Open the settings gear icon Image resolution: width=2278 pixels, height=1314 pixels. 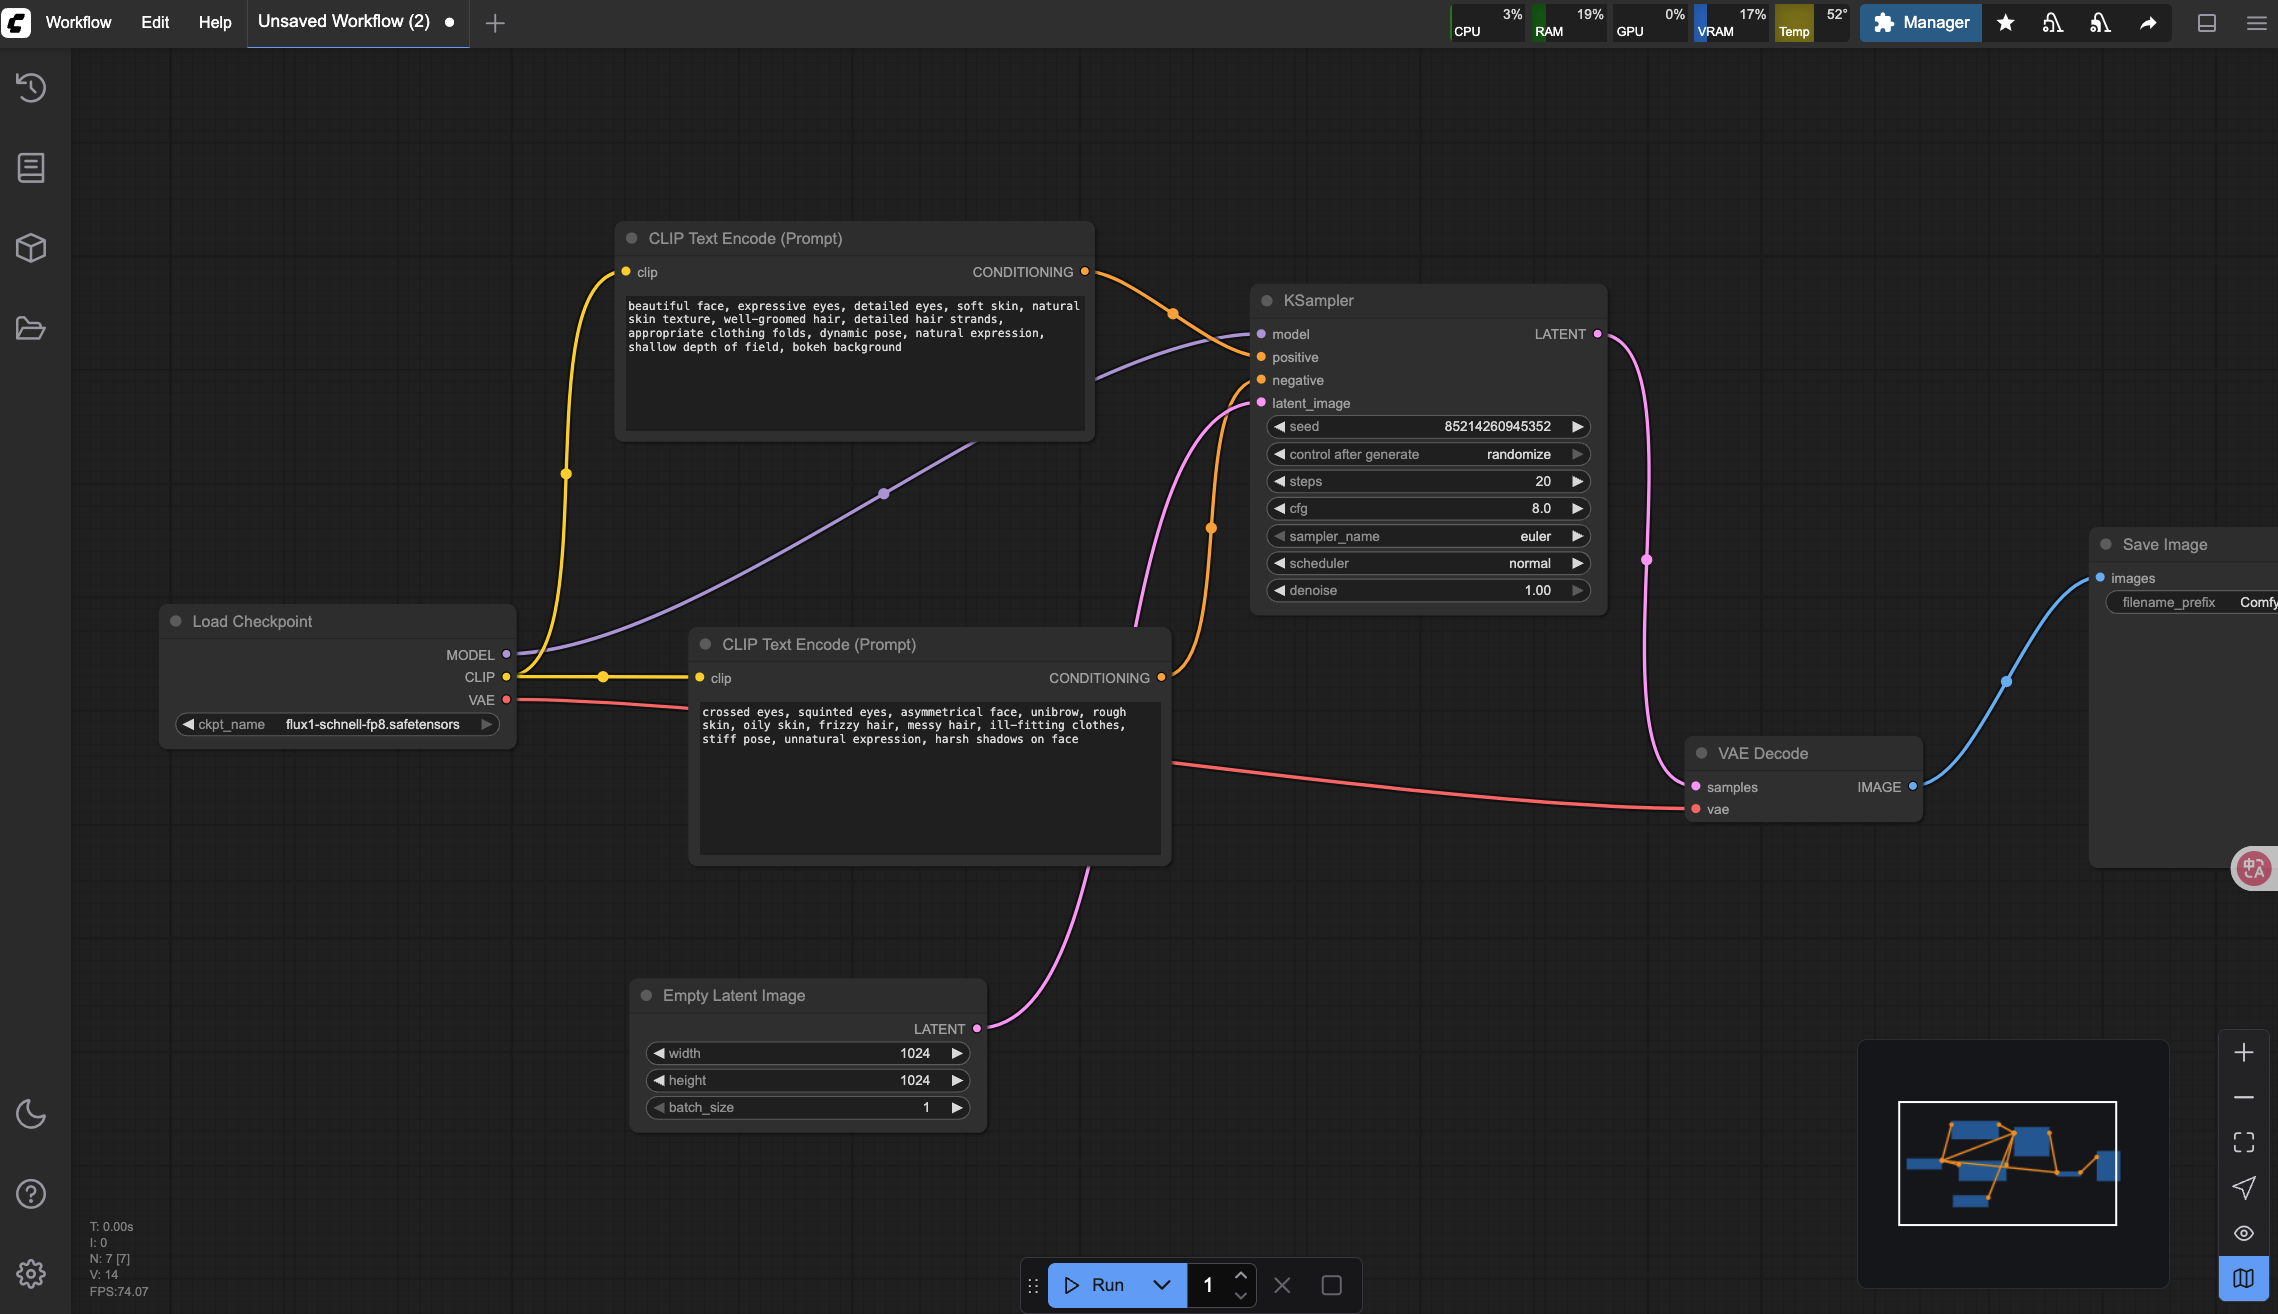[31, 1273]
